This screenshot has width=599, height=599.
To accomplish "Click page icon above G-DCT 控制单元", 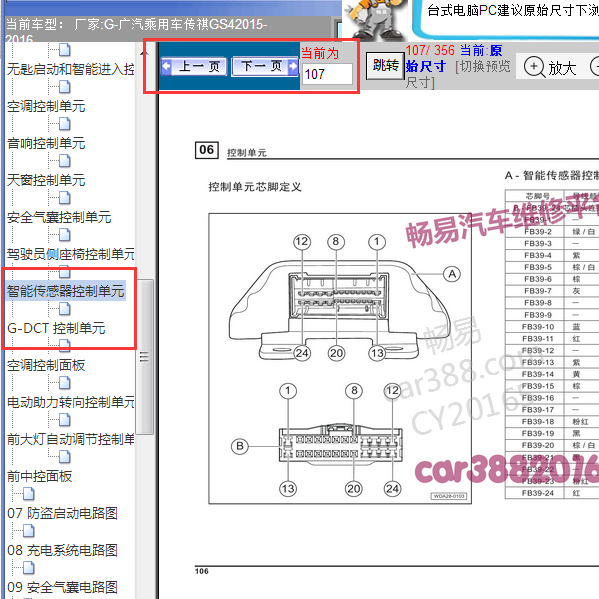I will point(65,309).
